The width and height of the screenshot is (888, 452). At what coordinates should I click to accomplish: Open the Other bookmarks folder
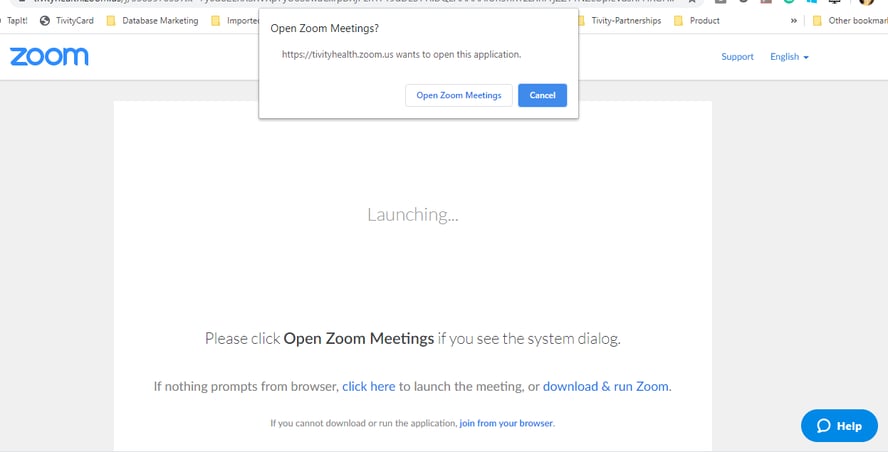click(x=850, y=21)
